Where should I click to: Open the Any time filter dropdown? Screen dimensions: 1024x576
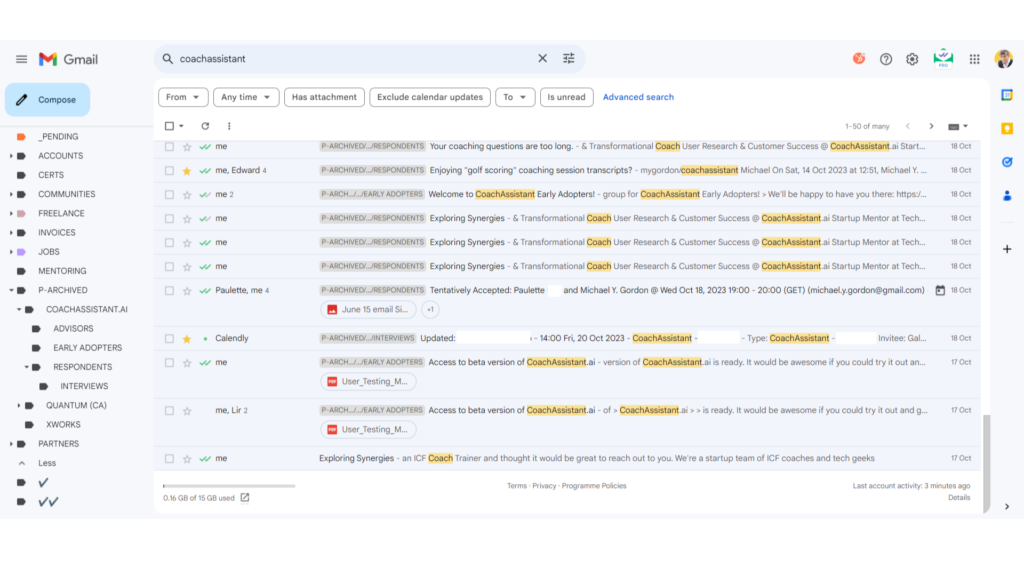point(246,97)
